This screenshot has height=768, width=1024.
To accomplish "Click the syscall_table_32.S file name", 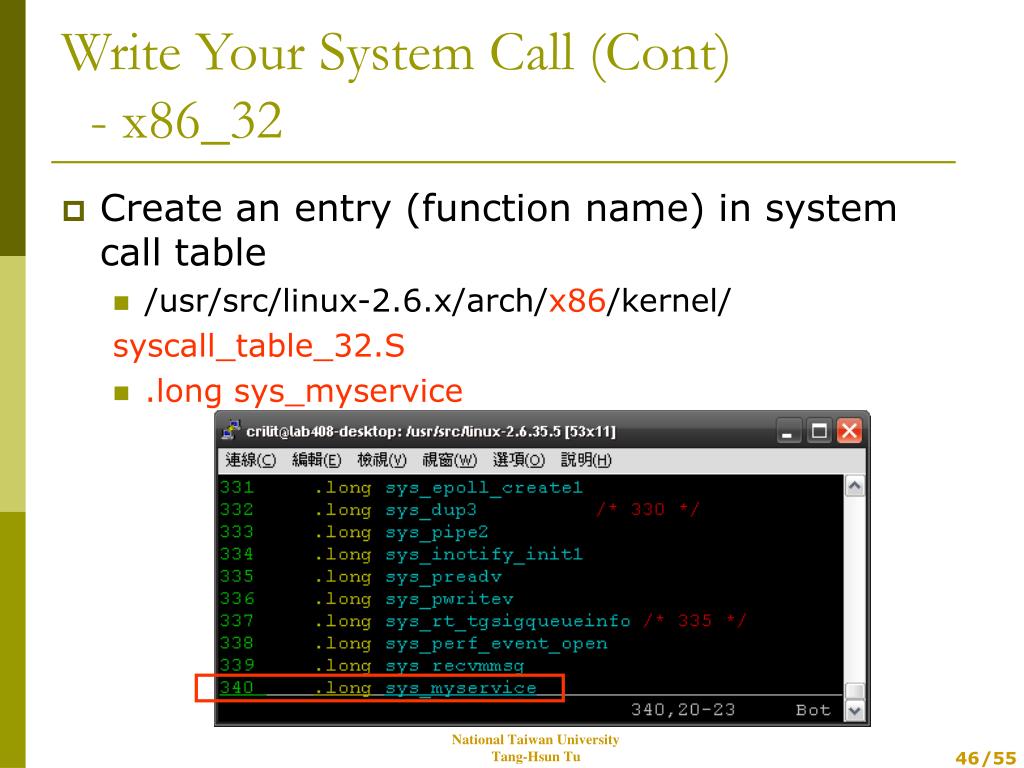I will (x=259, y=346).
